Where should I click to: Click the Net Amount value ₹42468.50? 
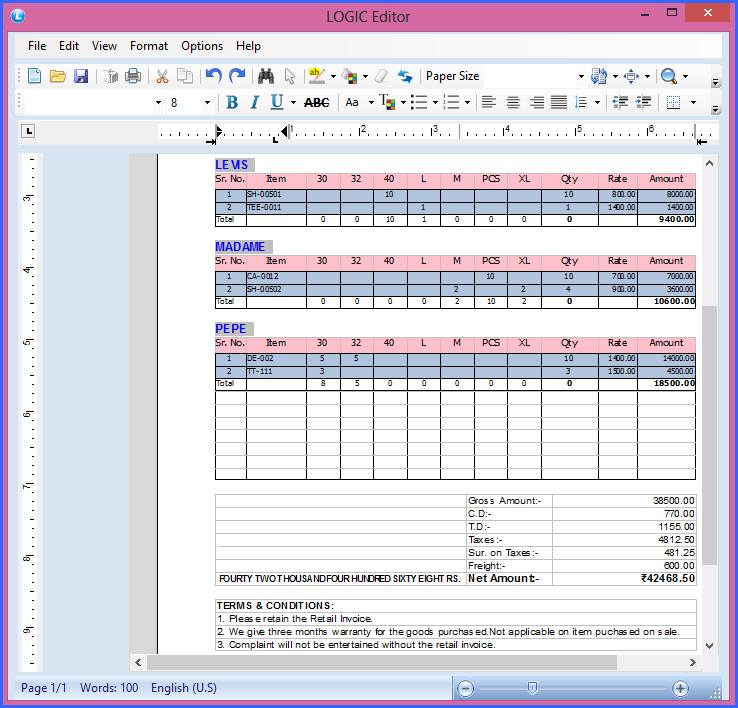pos(667,578)
